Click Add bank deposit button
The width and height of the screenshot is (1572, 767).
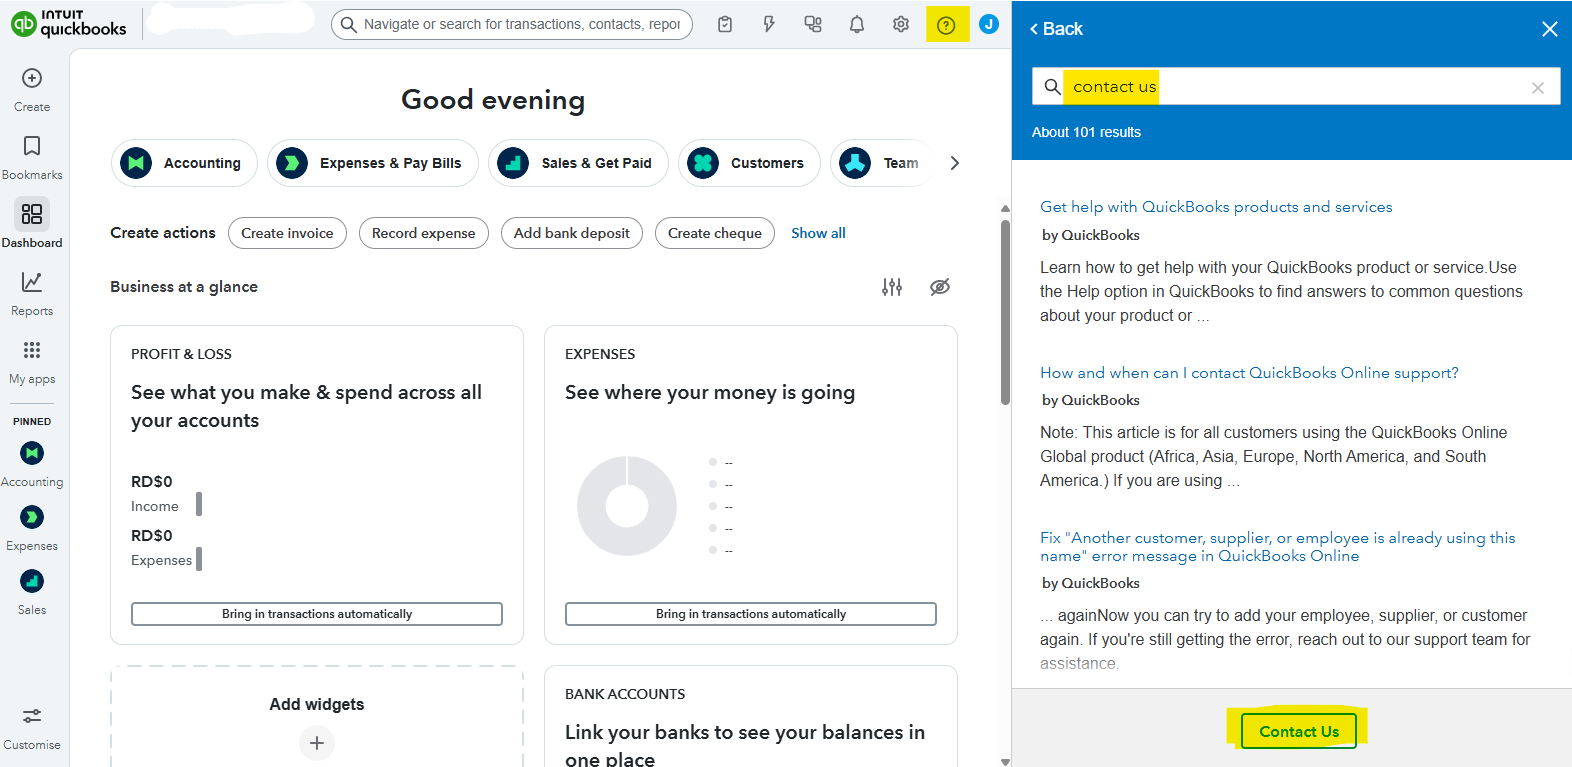click(x=572, y=233)
